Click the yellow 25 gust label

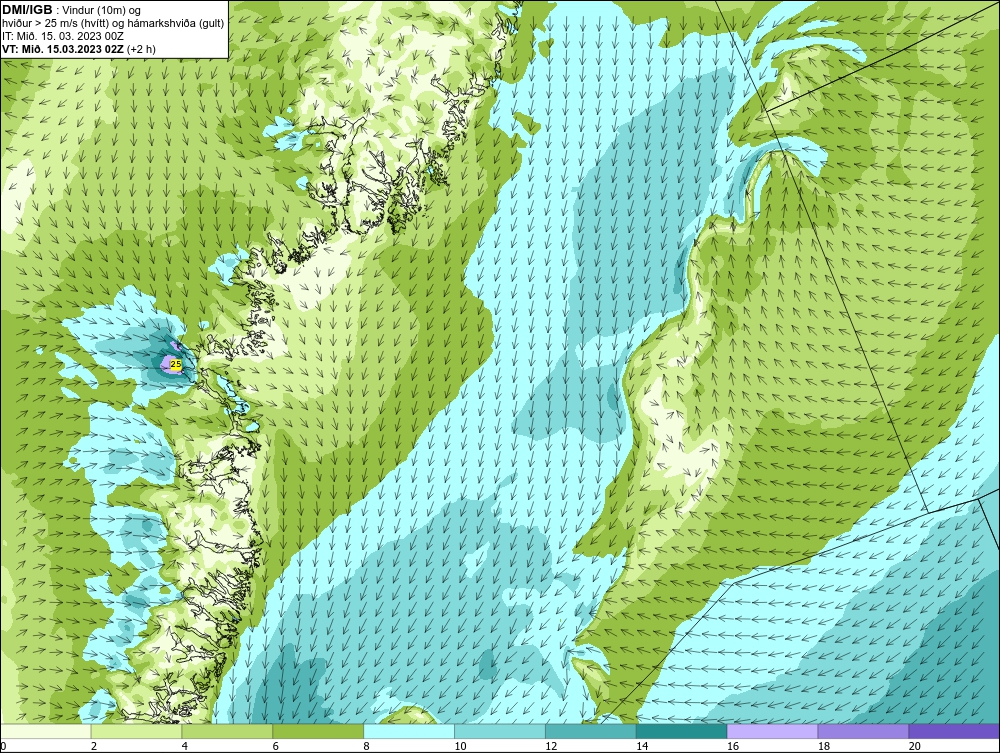(x=176, y=363)
